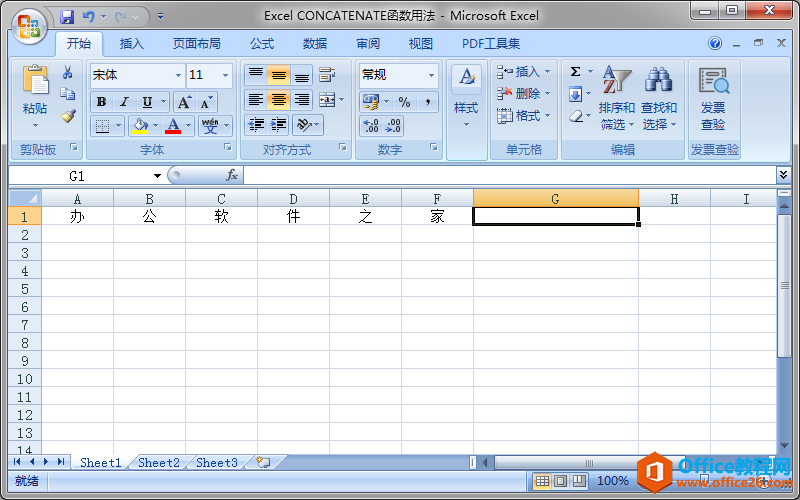This screenshot has height=500, width=800.
Task: Toggle Italic formatting
Action: click(x=123, y=102)
